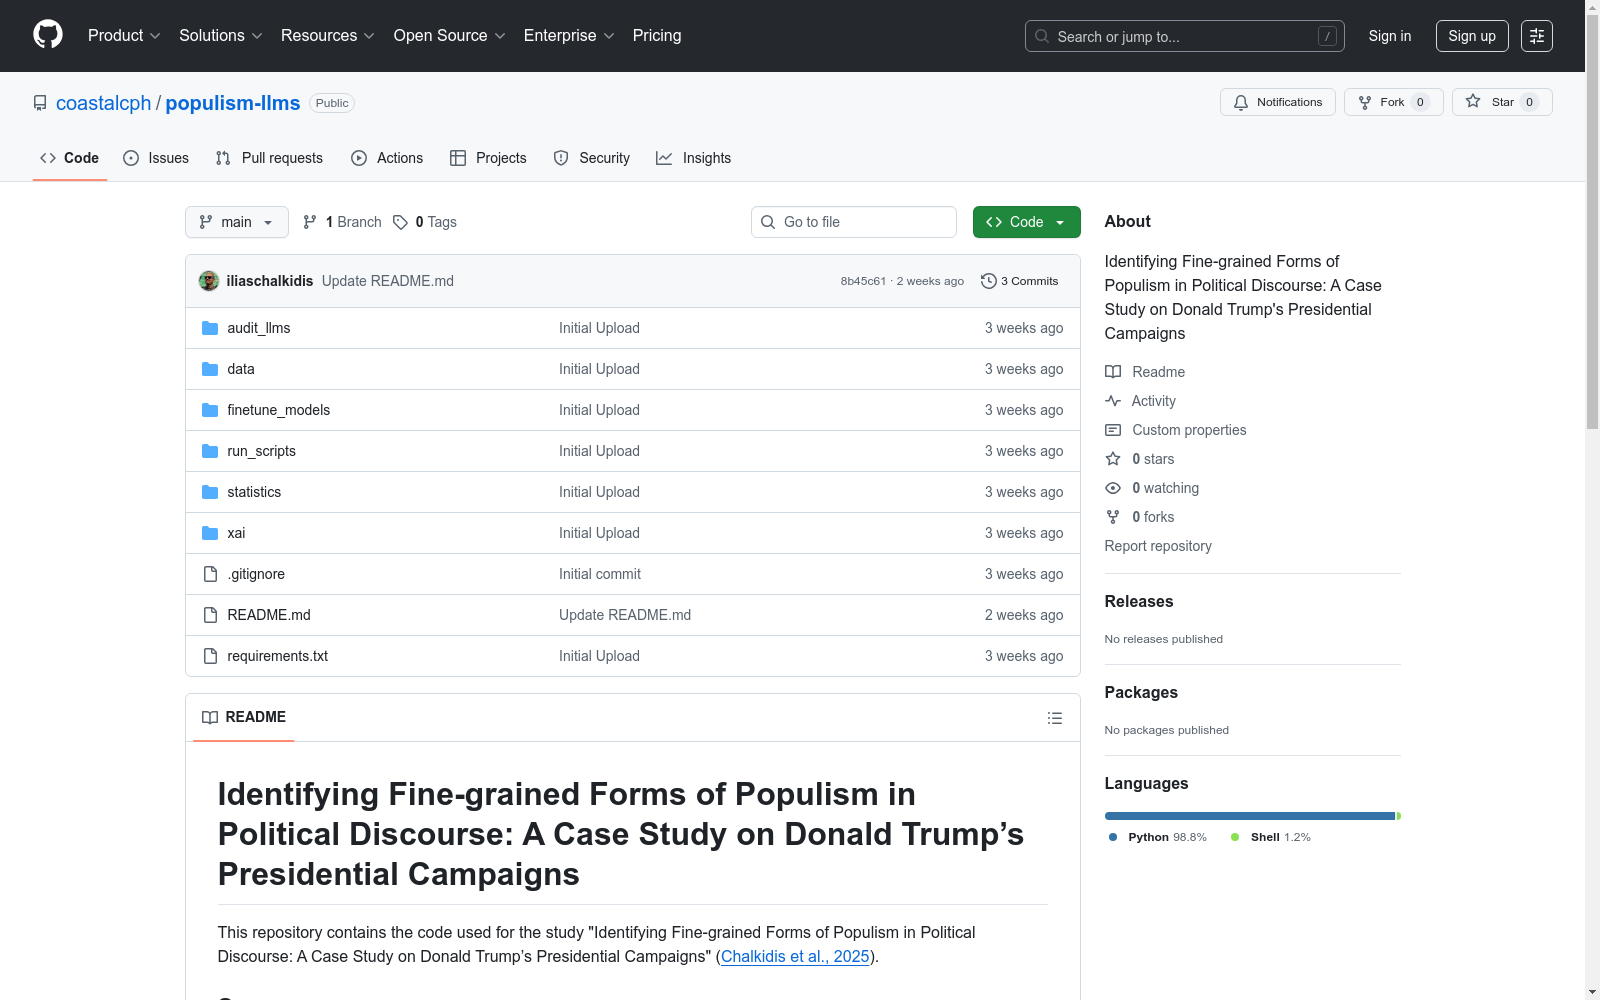Click the Report repository link
This screenshot has height=1000, width=1600.
(1158, 546)
